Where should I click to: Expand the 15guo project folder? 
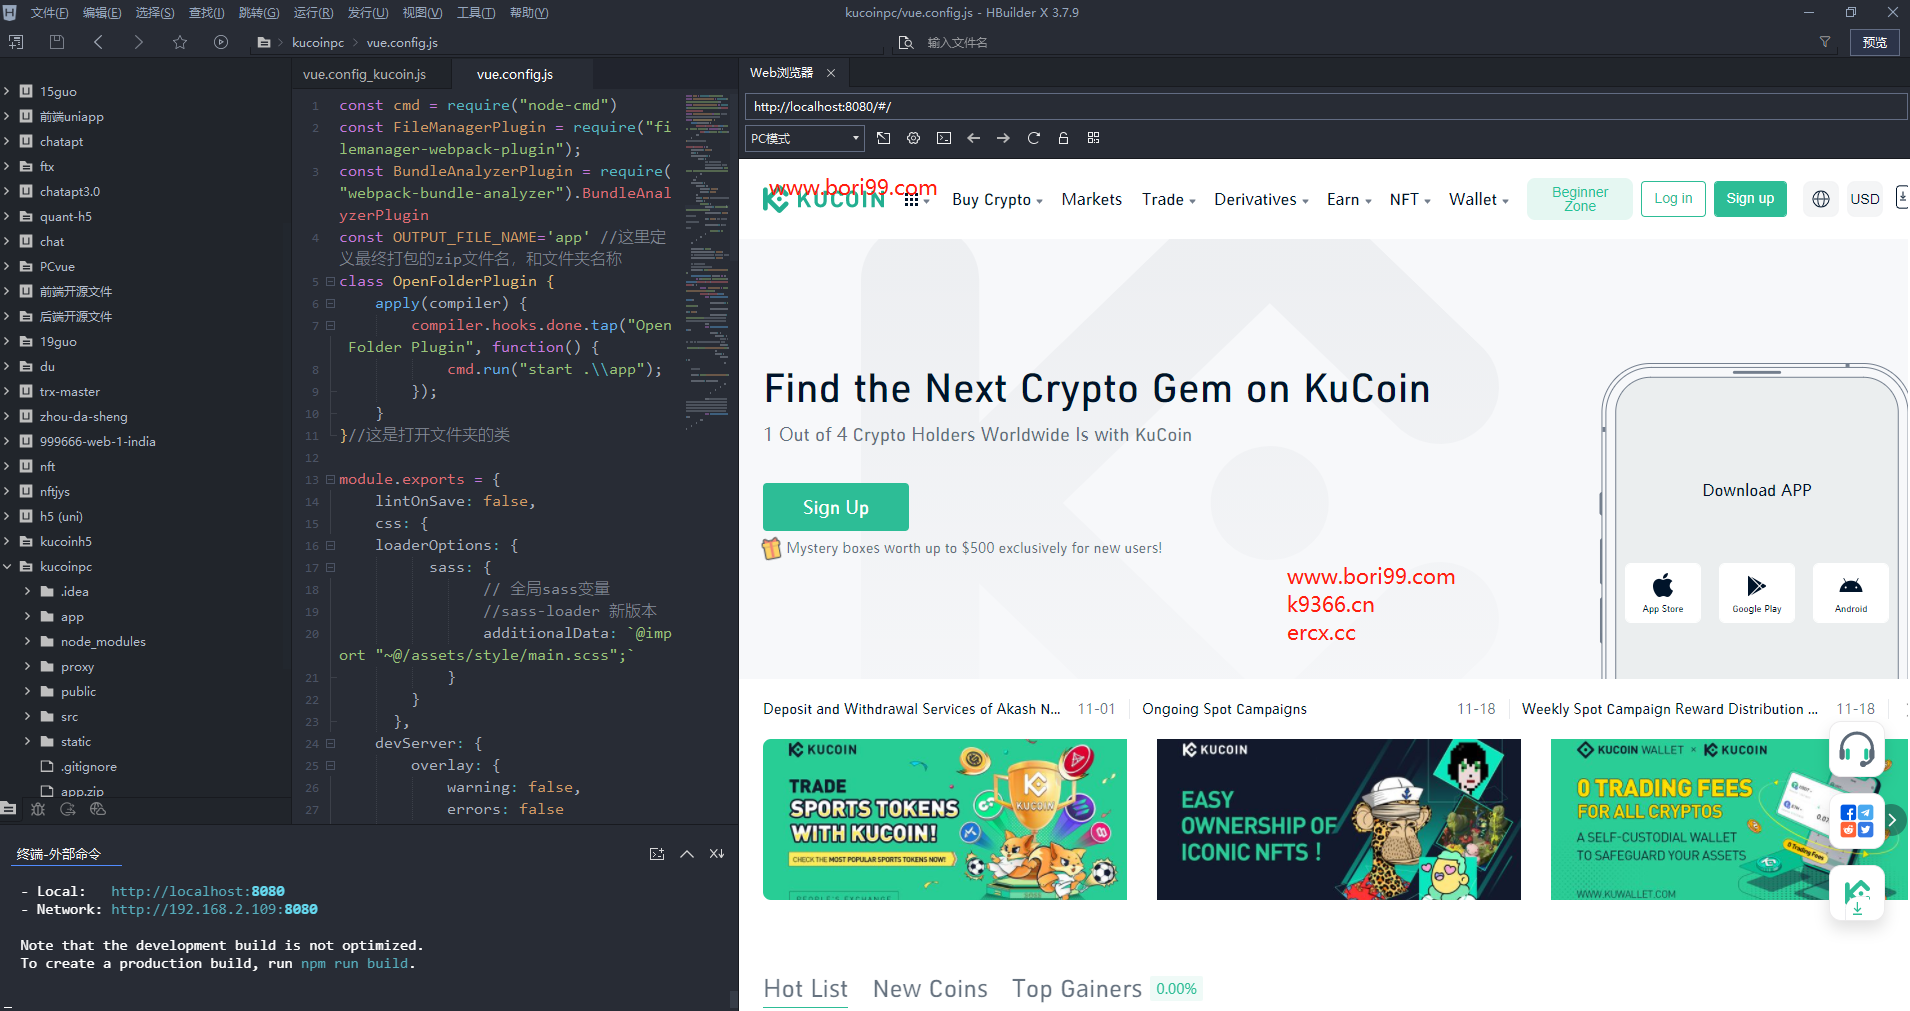(7, 91)
